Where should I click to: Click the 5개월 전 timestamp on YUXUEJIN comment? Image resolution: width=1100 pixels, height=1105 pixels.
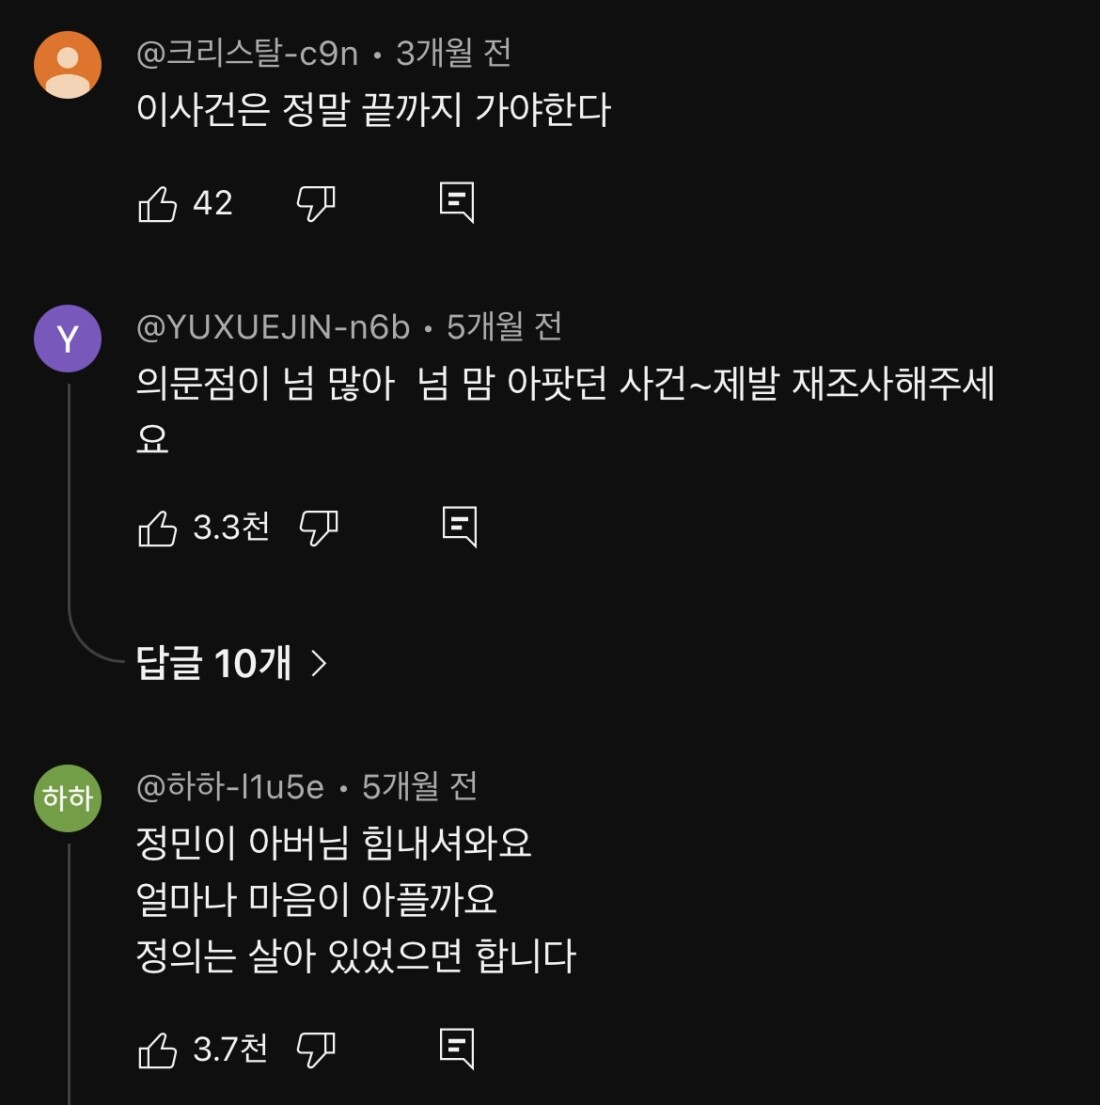(x=504, y=327)
